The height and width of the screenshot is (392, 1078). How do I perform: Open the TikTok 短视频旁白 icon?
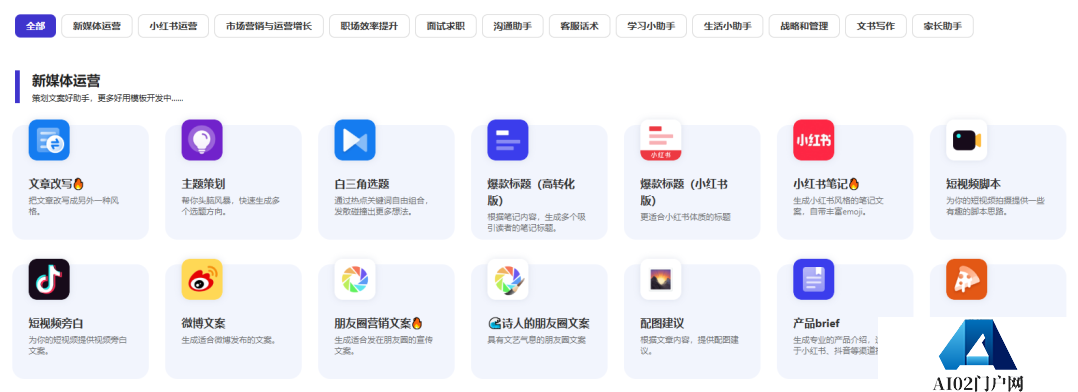49,279
